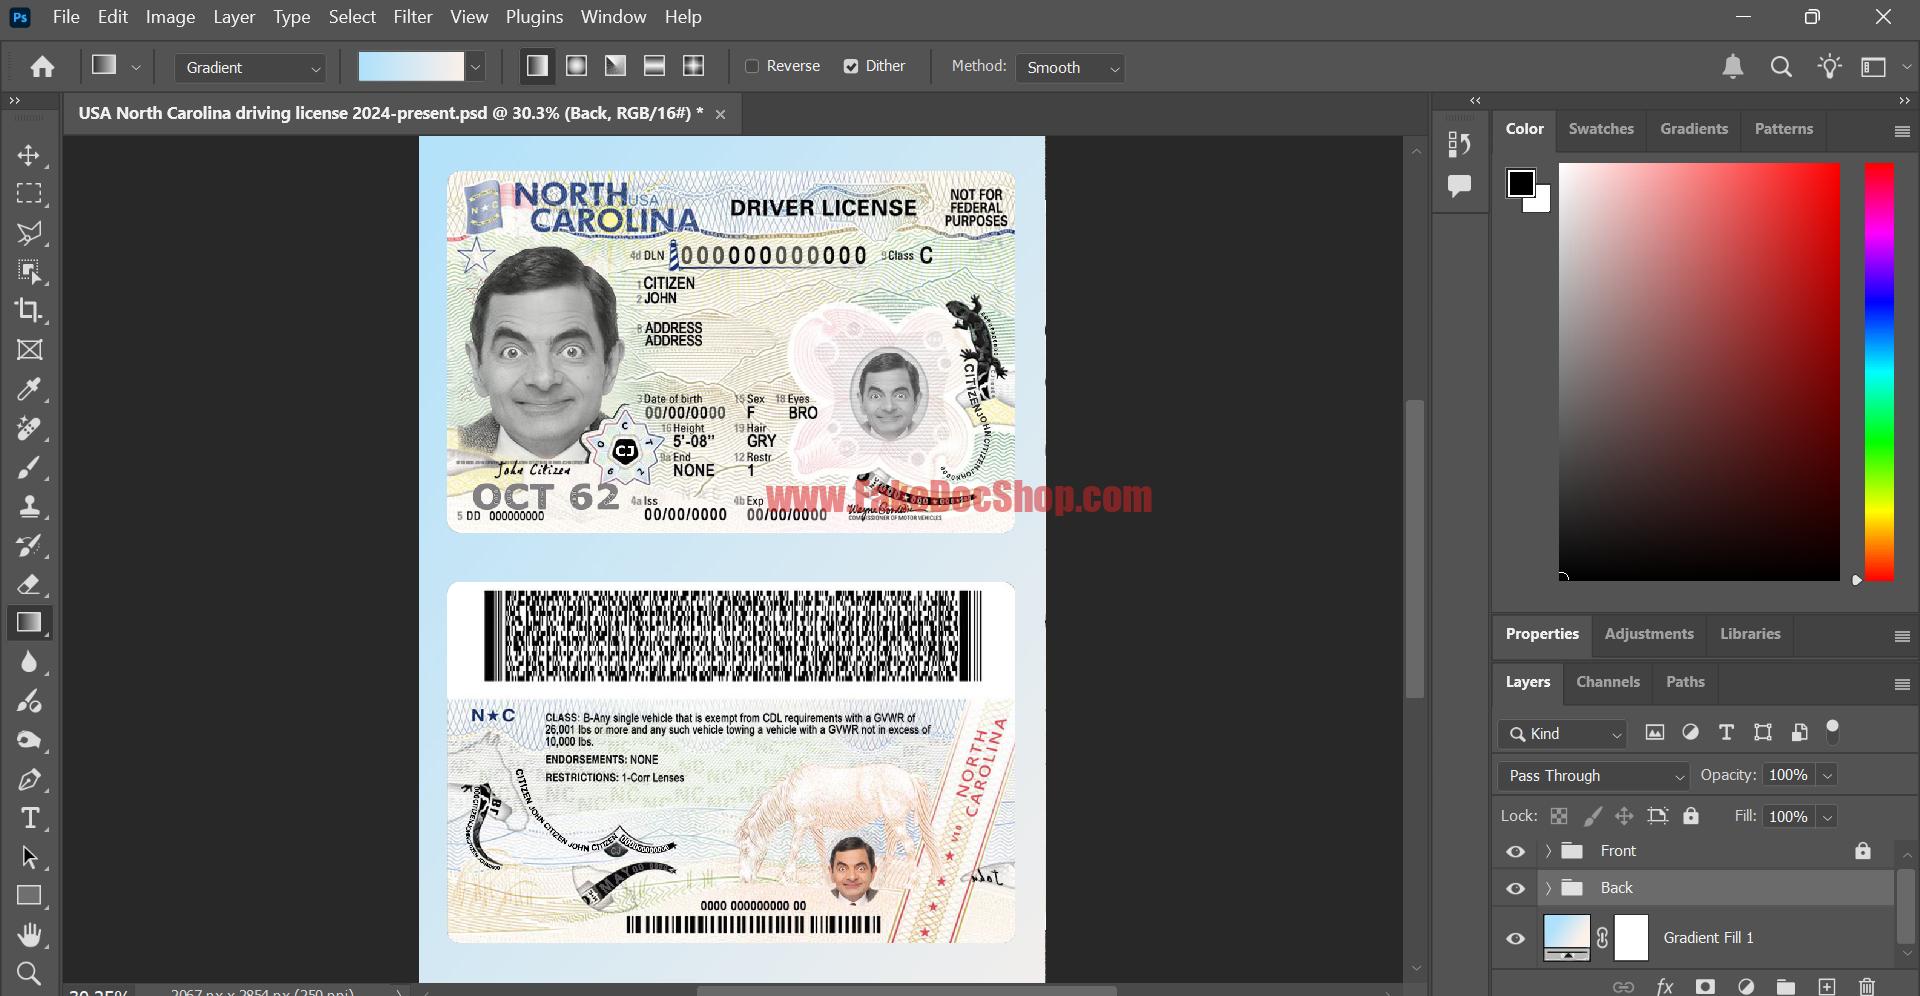Select the Object Selection tool
The height and width of the screenshot is (996, 1920).
click(x=29, y=272)
